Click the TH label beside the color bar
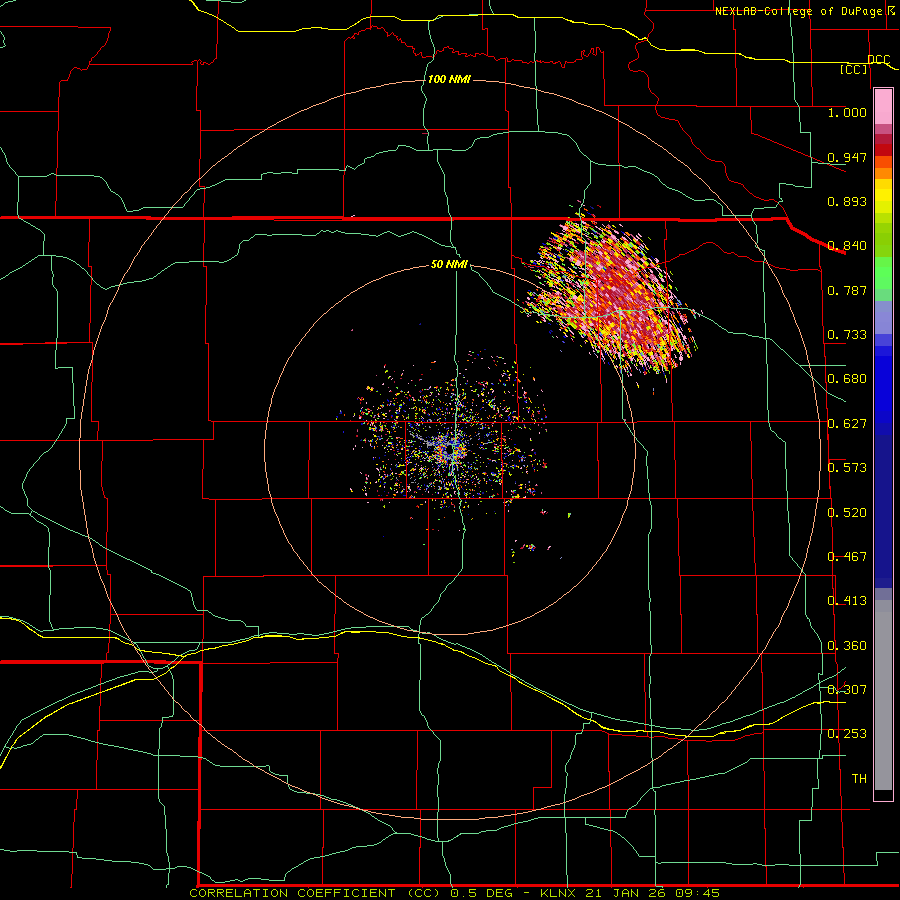This screenshot has height=900, width=900. [x=859, y=779]
